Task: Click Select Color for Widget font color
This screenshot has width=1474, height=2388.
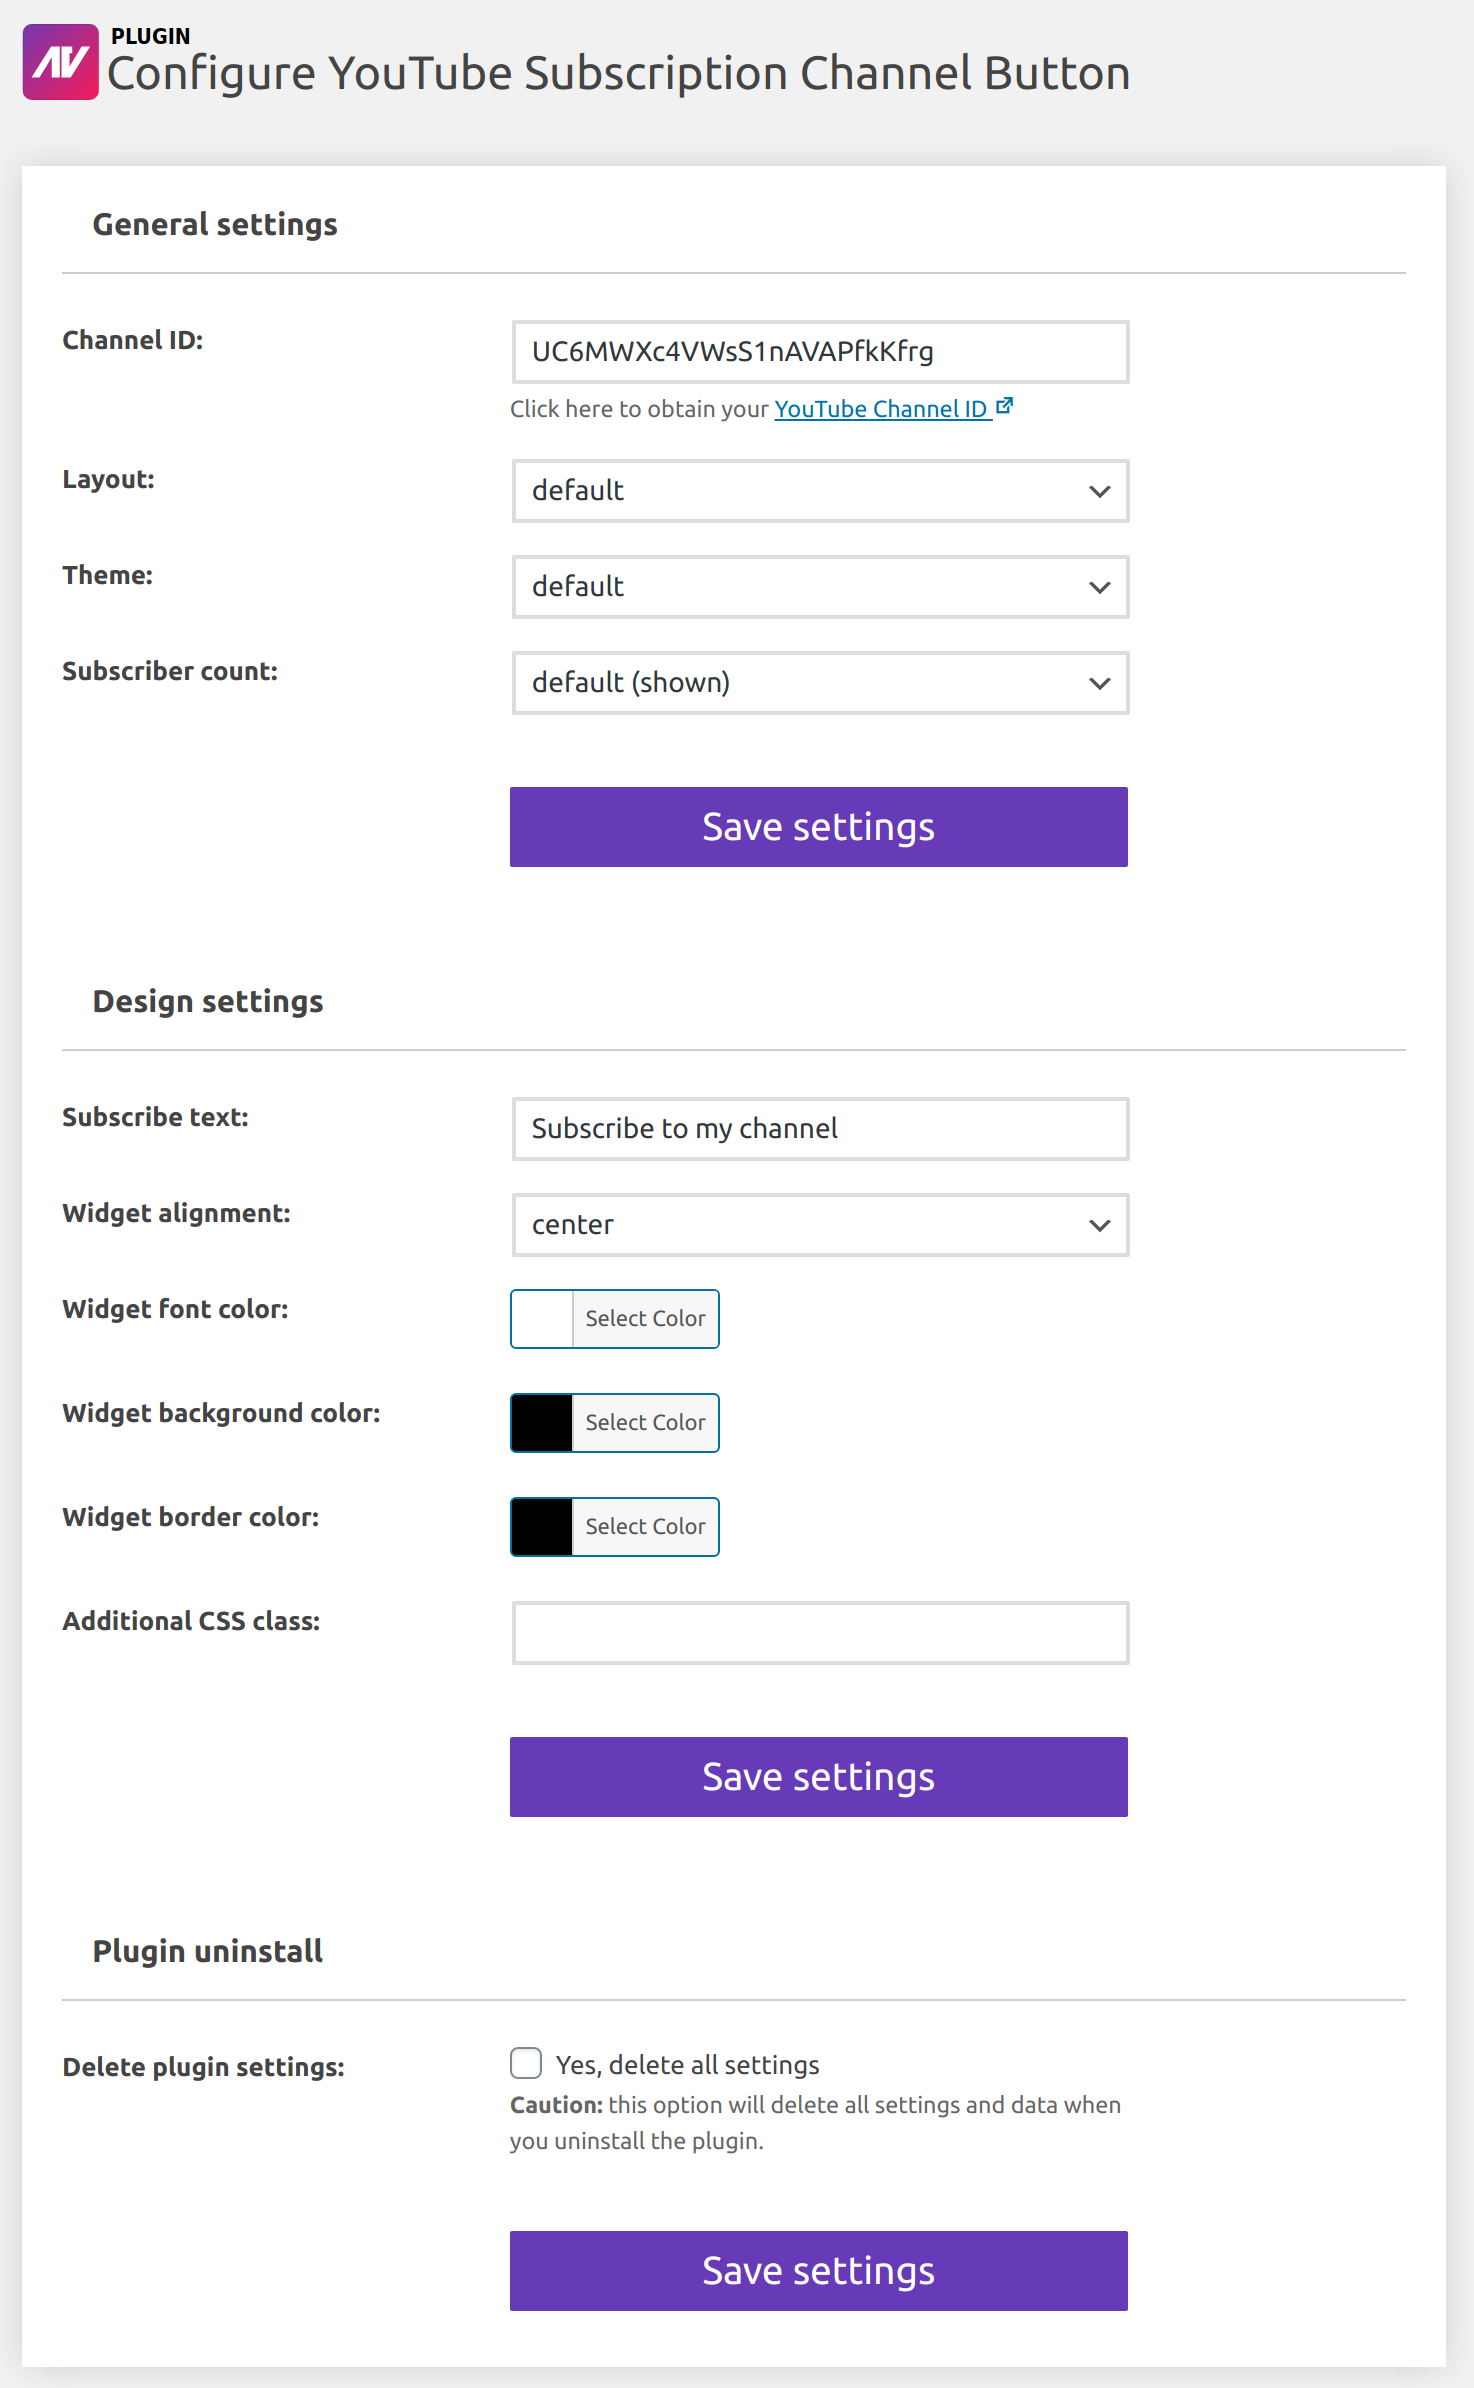Action: point(645,1319)
